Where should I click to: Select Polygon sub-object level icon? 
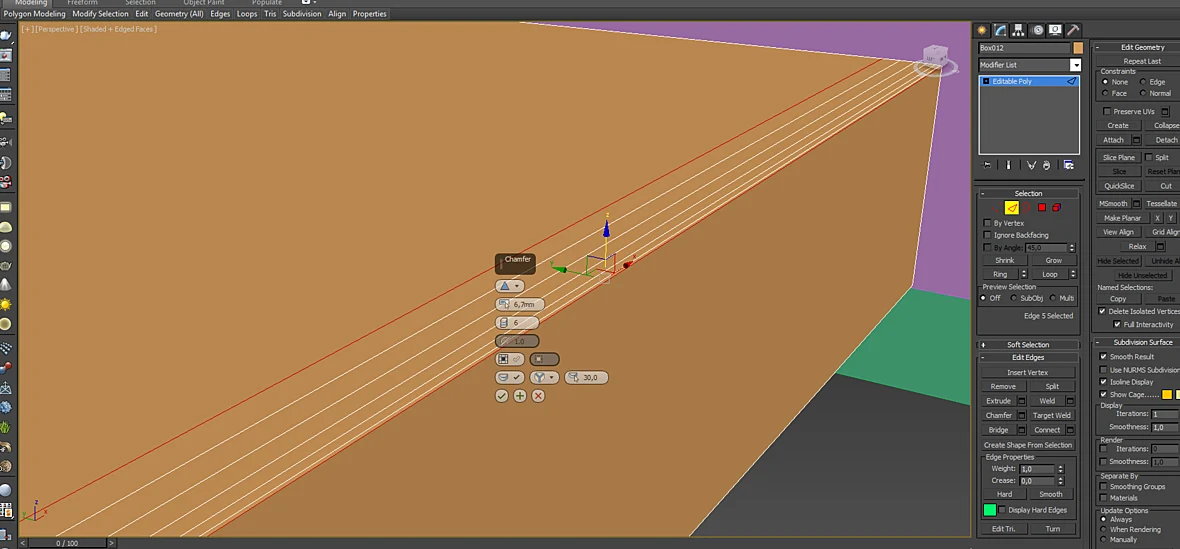(x=1042, y=208)
